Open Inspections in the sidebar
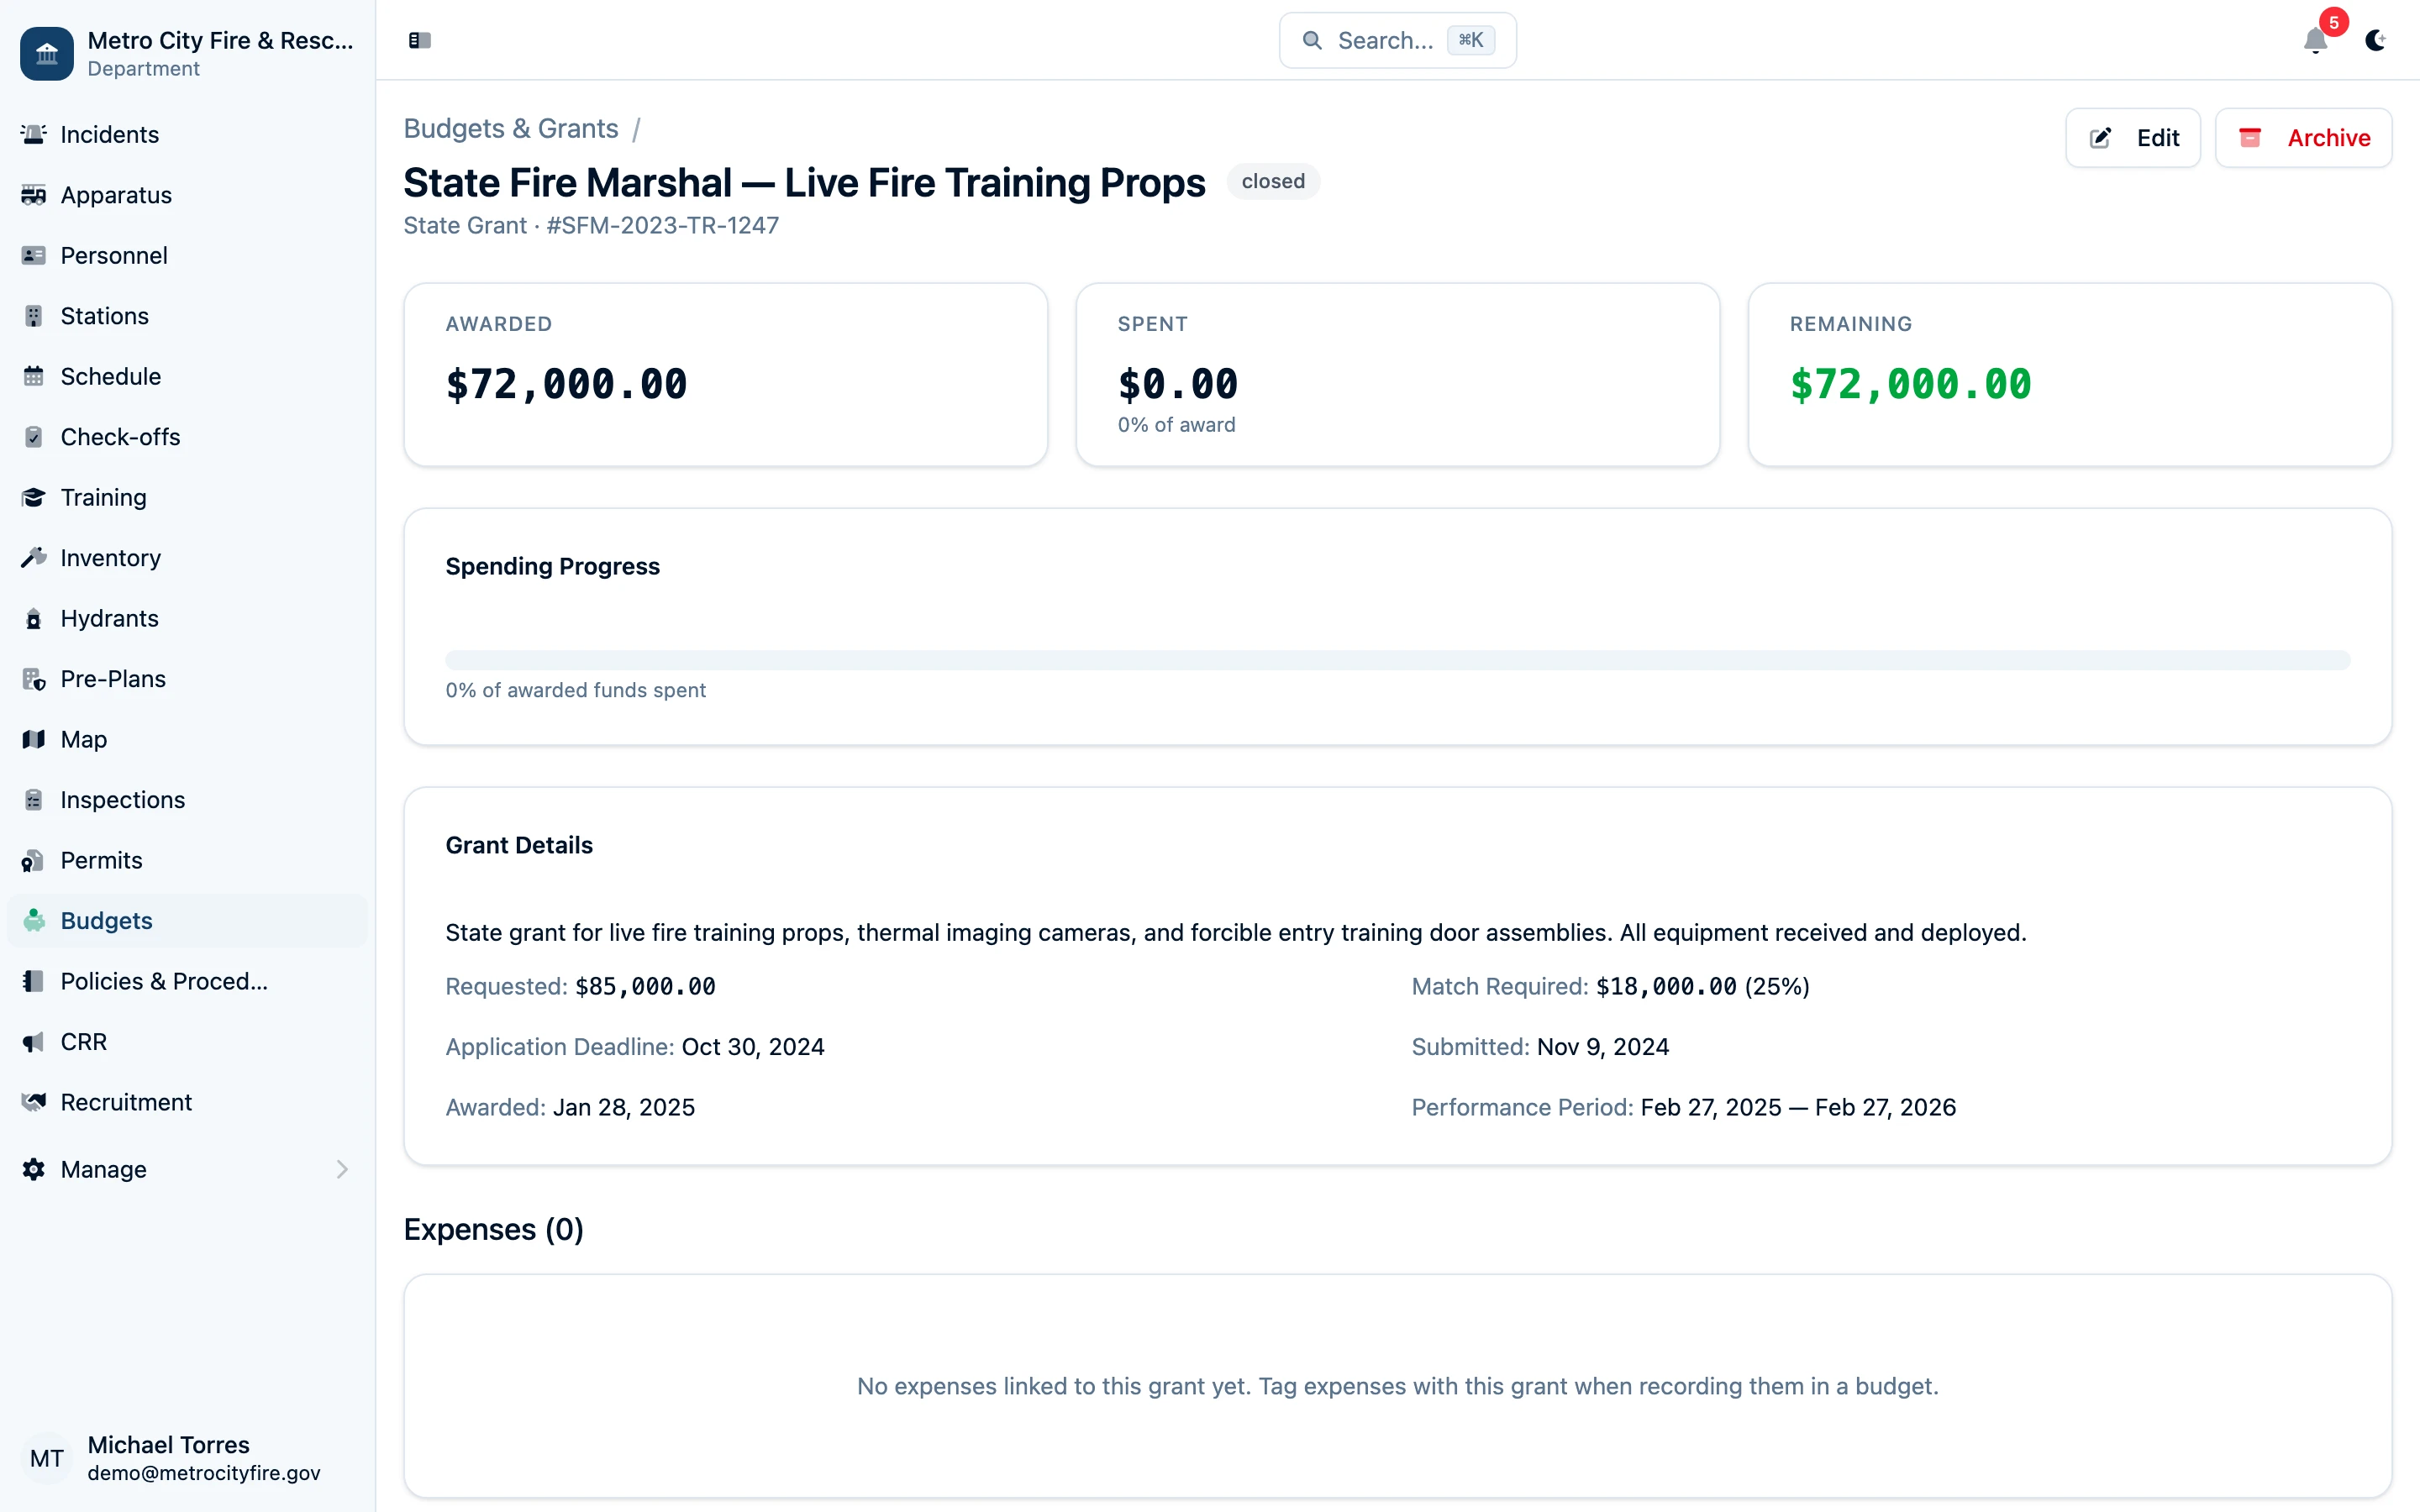Viewport: 2420px width, 1512px height. 122,800
